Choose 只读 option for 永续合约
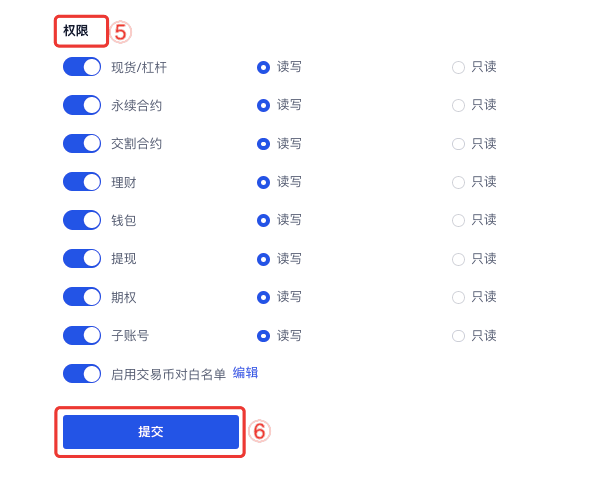Image resolution: width=600 pixels, height=479 pixels. tap(459, 105)
